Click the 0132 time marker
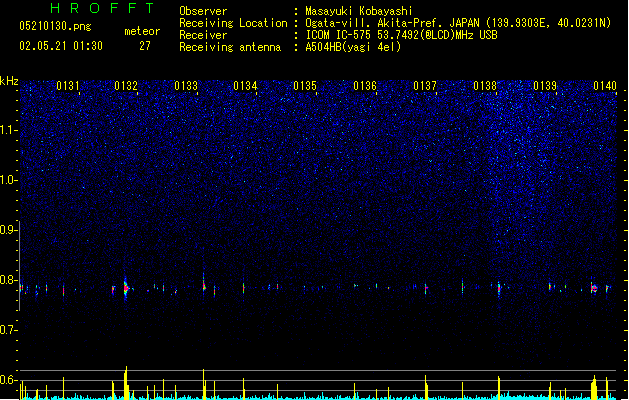This screenshot has height=400, width=629. [126, 86]
